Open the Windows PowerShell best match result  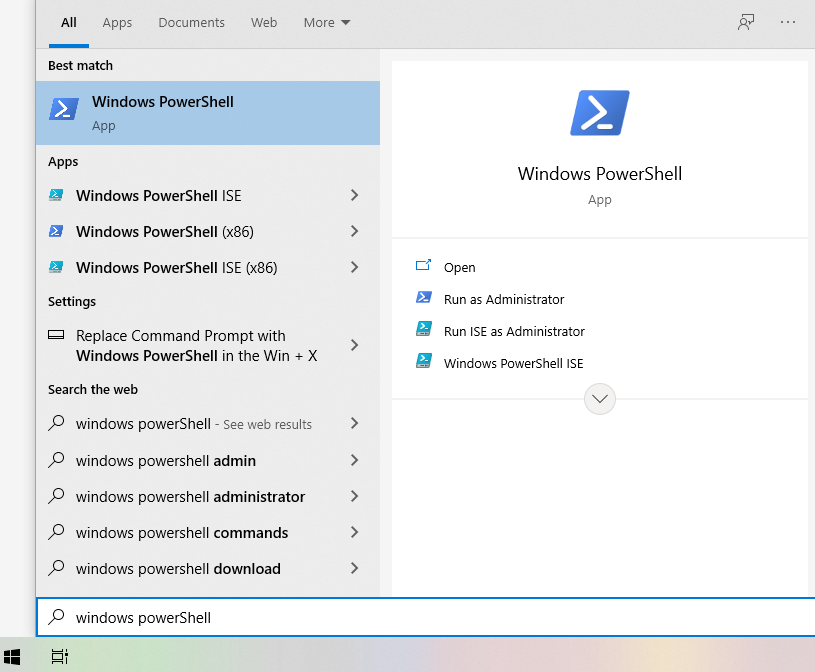click(208, 112)
